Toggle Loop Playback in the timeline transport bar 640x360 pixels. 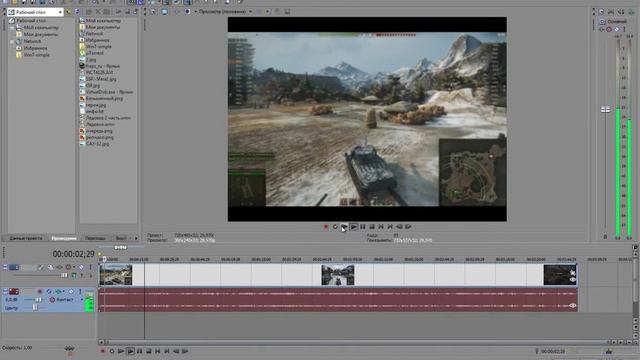click(112, 351)
